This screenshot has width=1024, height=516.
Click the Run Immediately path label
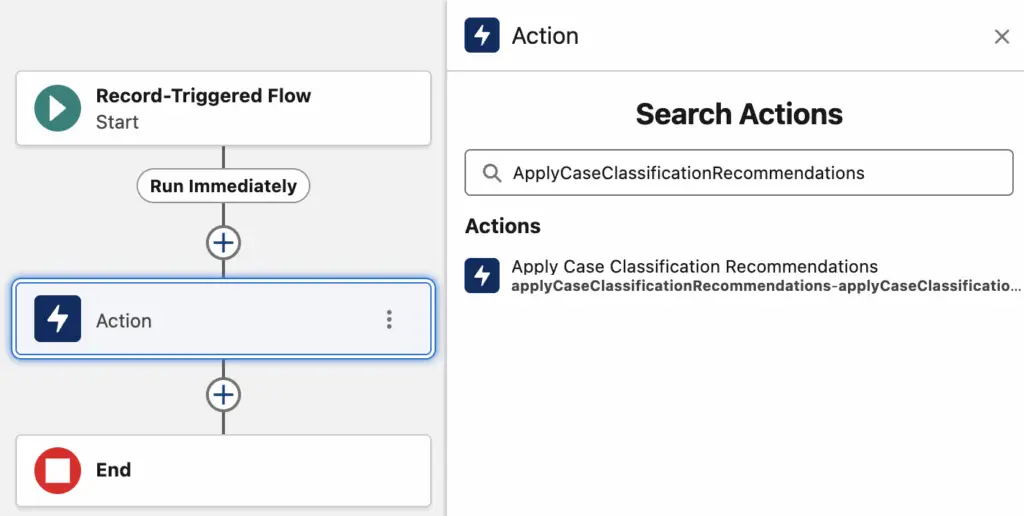coord(223,186)
